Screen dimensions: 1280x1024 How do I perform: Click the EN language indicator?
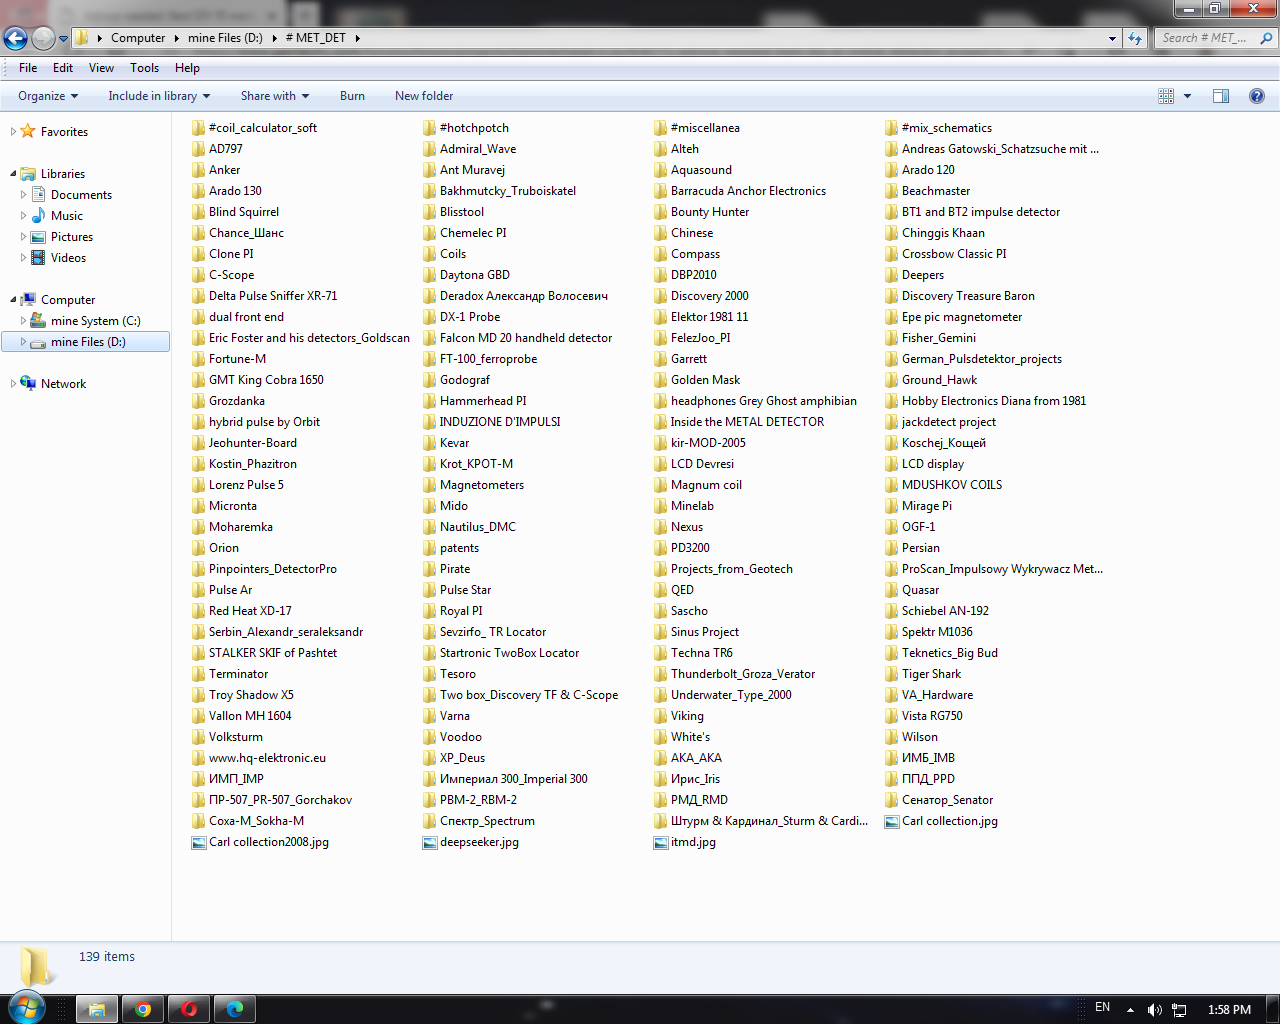tap(1102, 1008)
